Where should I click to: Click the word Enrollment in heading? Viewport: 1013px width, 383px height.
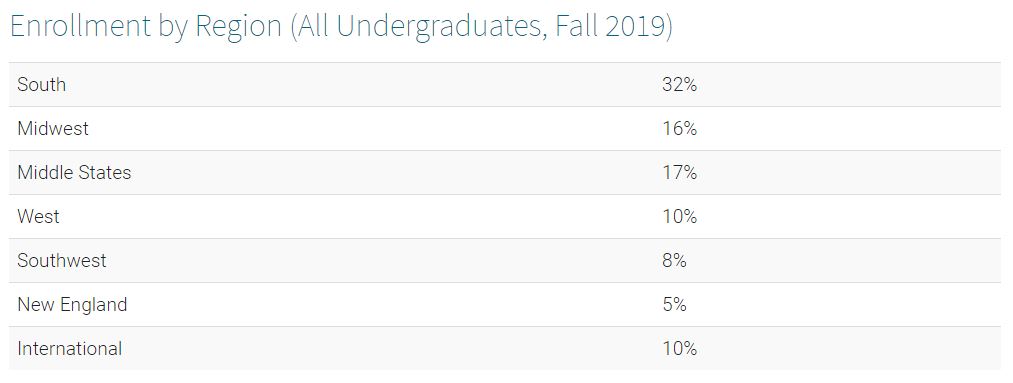(80, 26)
